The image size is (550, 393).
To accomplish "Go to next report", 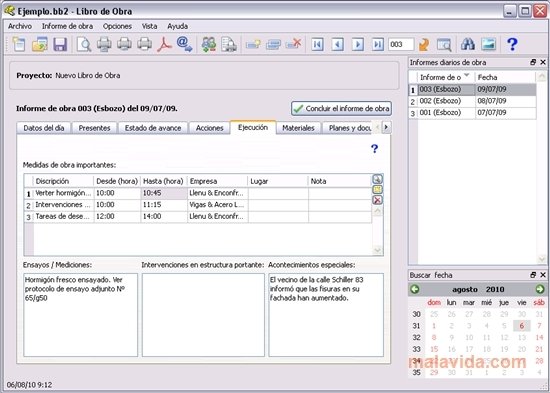I will [358, 45].
